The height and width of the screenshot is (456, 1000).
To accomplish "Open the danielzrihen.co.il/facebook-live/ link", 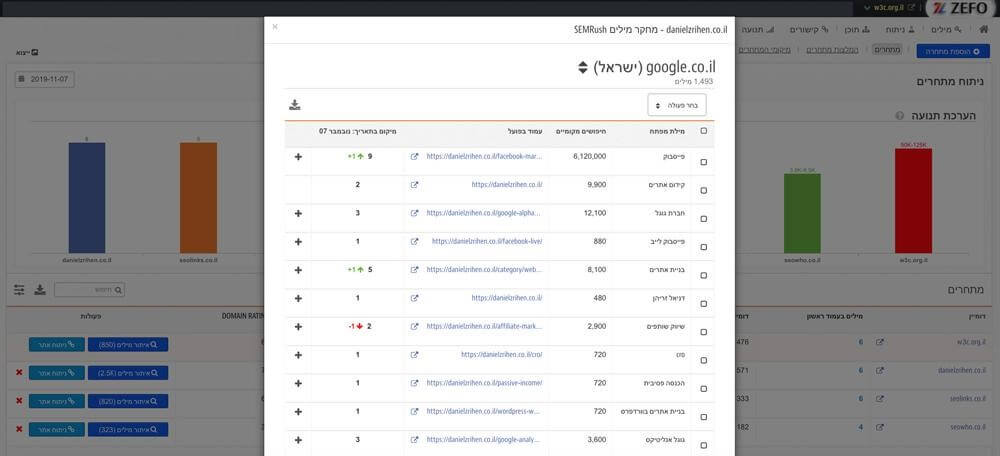I will (487, 242).
